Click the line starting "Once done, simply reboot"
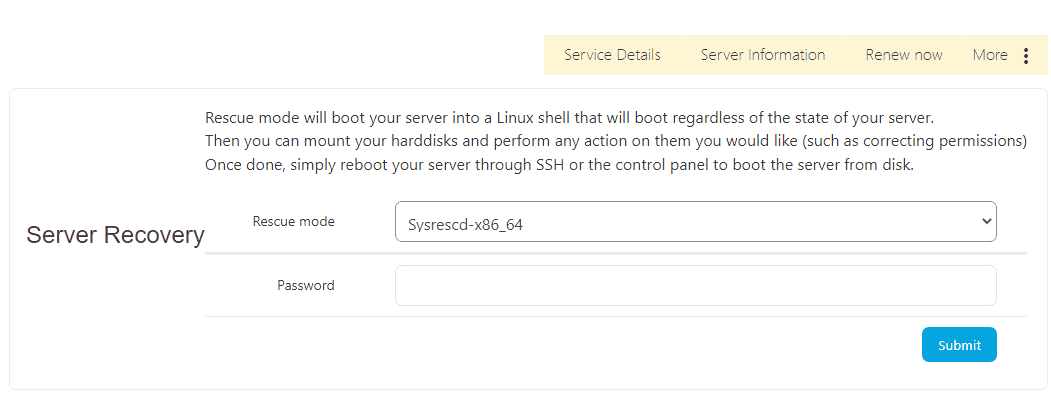Screen dimensions: 1051x419 (x=559, y=165)
